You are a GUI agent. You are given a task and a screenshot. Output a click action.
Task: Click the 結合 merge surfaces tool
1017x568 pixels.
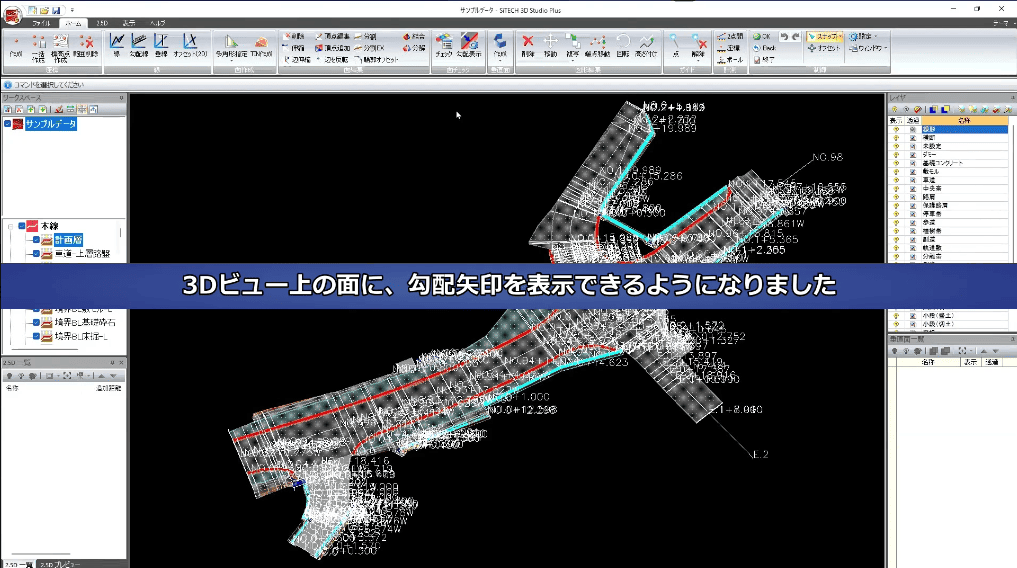(x=414, y=36)
